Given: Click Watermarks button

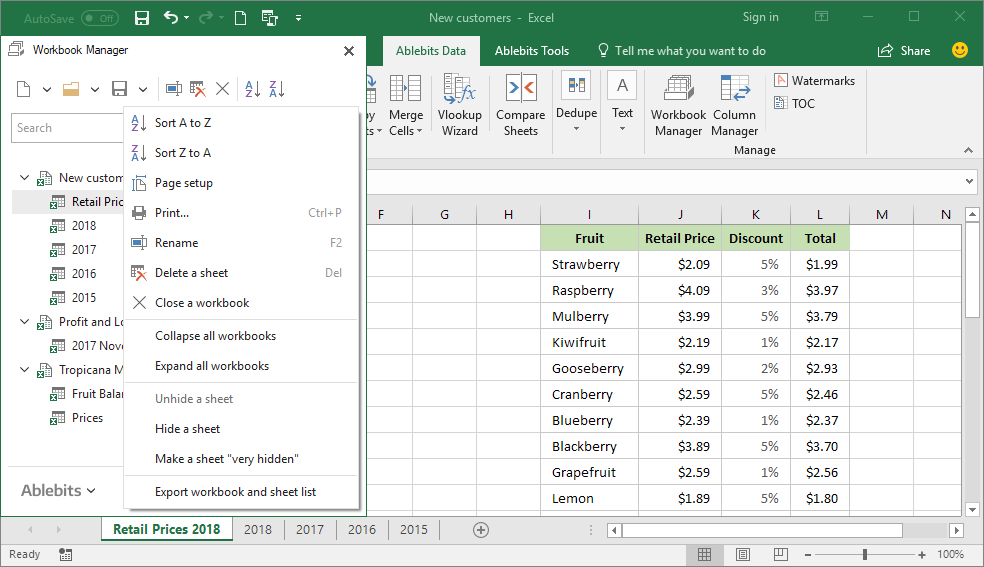Looking at the screenshot, I should 815,80.
